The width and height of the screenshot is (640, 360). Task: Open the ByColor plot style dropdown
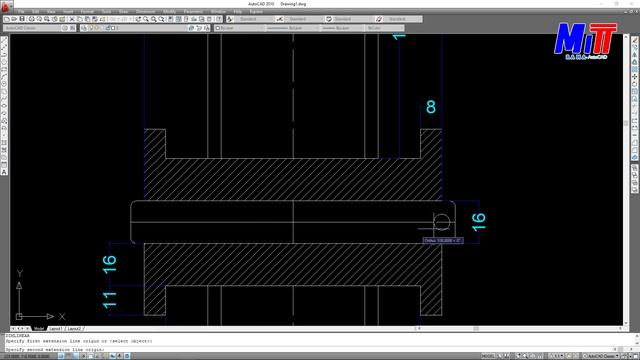tap(384, 28)
